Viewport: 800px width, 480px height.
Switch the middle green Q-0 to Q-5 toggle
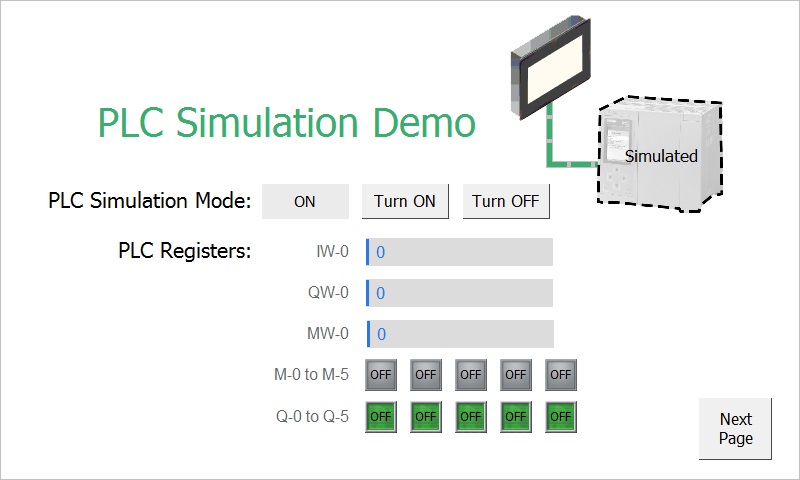click(x=471, y=416)
